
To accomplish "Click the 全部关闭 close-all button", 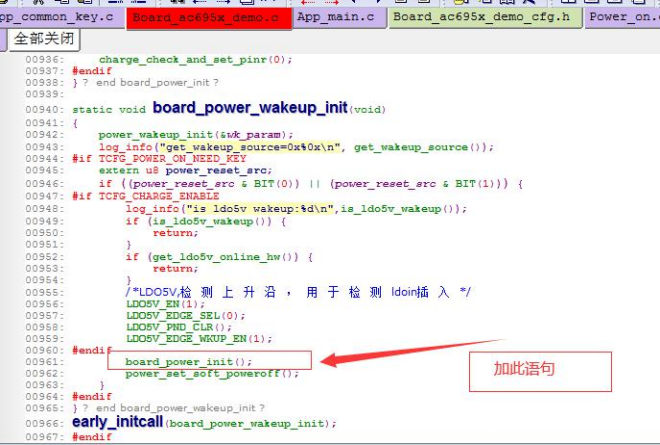I will tap(44, 39).
